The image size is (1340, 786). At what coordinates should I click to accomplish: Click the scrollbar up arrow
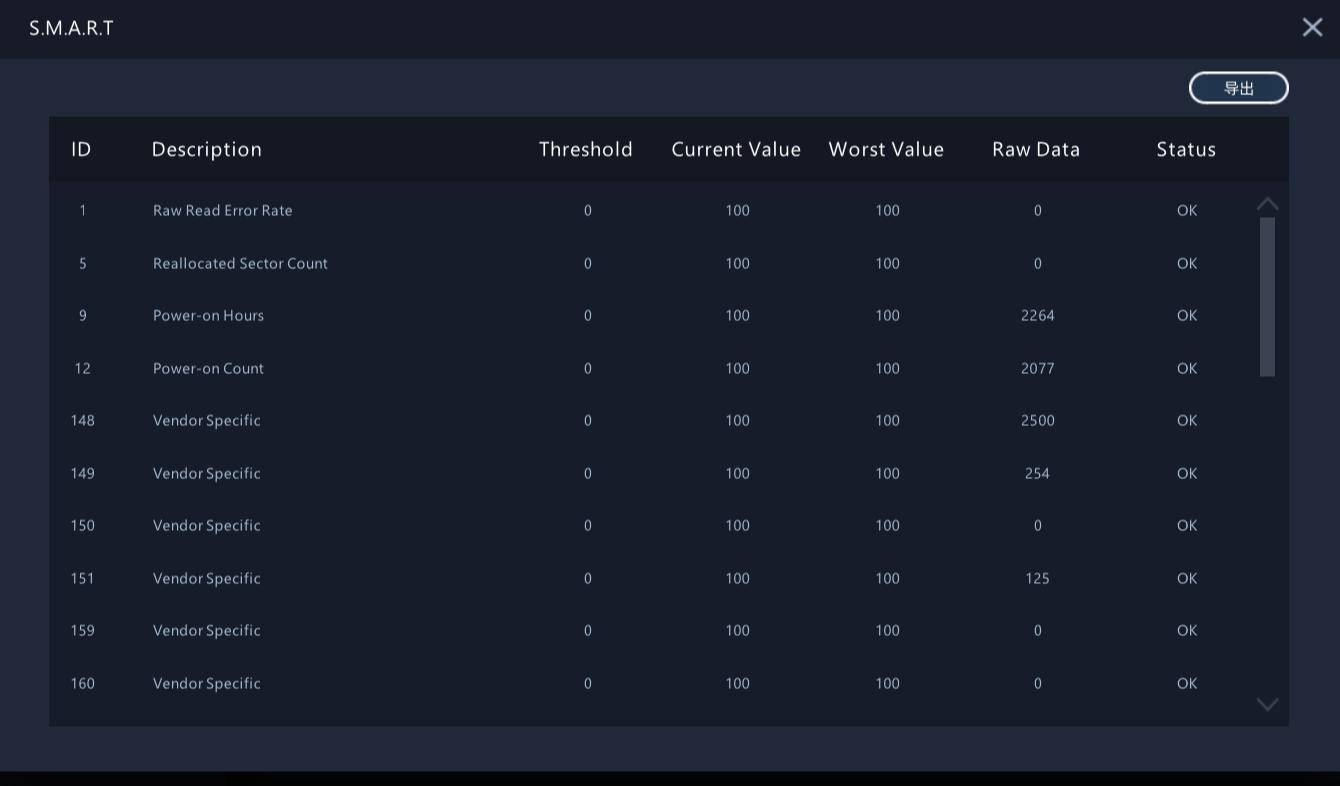1267,204
